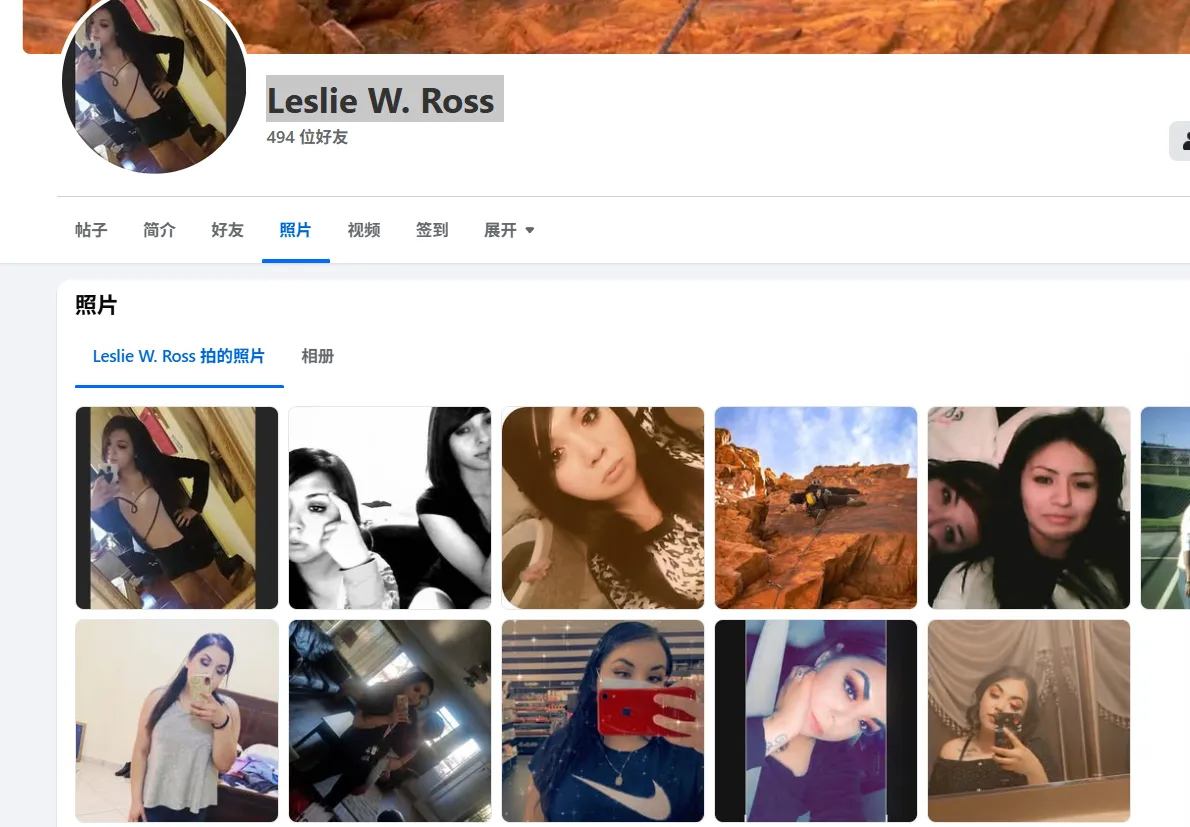Click the 494 位好友 friends link

pyautogui.click(x=307, y=137)
